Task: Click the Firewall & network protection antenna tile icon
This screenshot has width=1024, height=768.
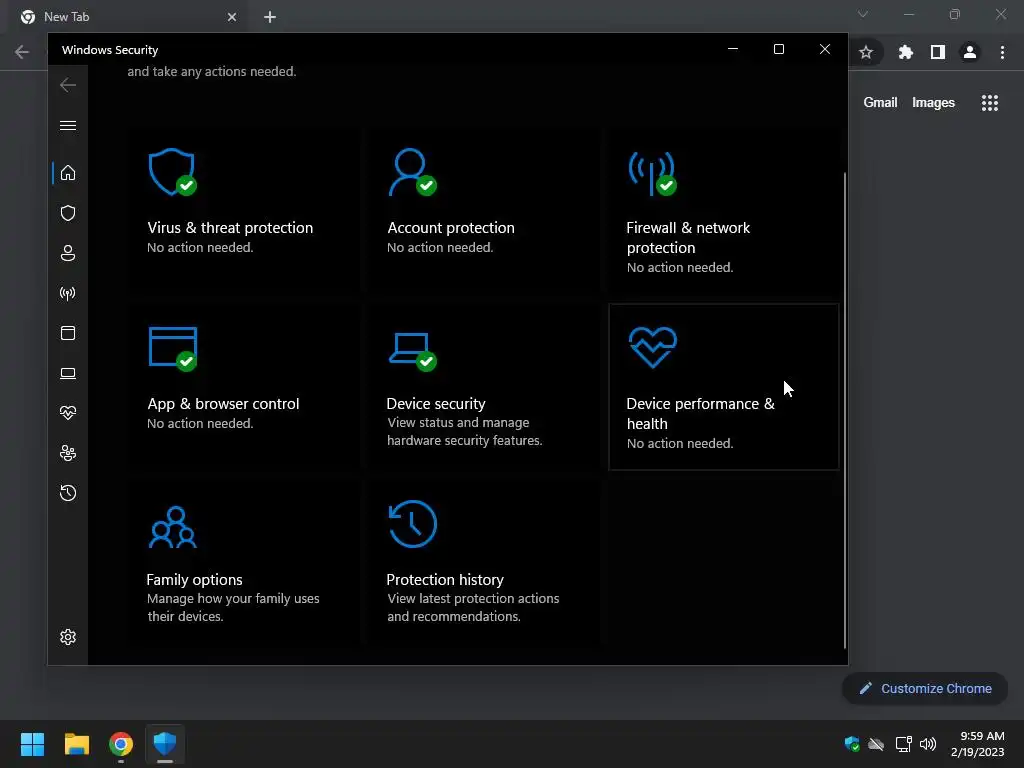Action: (652, 174)
